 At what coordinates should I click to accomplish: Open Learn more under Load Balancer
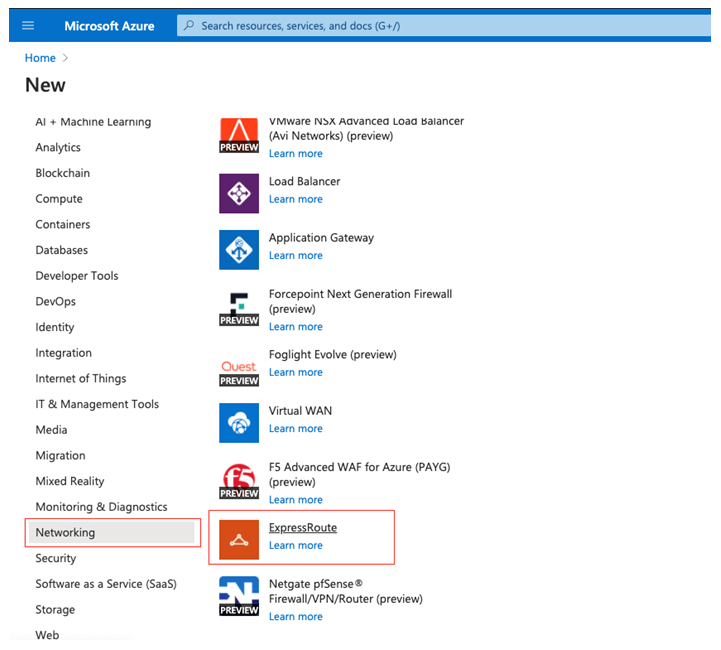(x=296, y=199)
